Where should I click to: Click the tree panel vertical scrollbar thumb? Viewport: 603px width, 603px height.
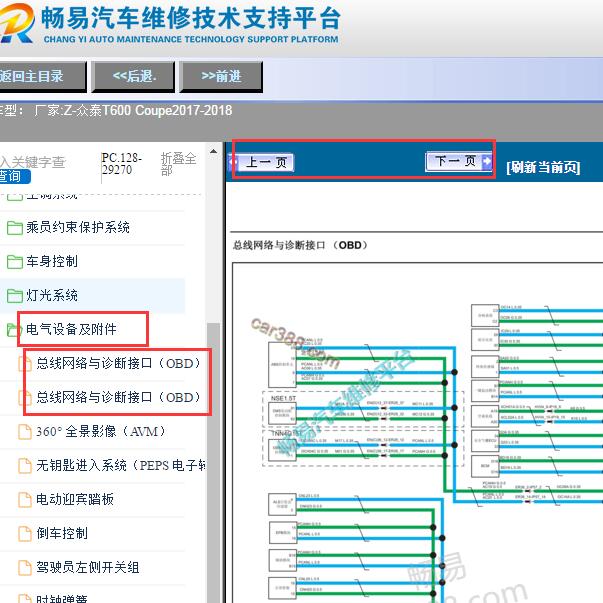coord(213,461)
